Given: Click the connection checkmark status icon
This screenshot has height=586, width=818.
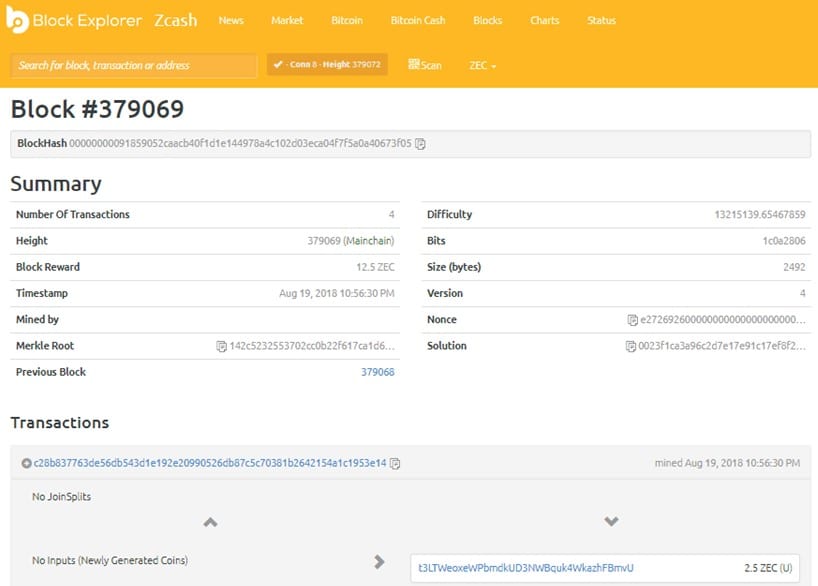Looking at the screenshot, I should point(278,64).
